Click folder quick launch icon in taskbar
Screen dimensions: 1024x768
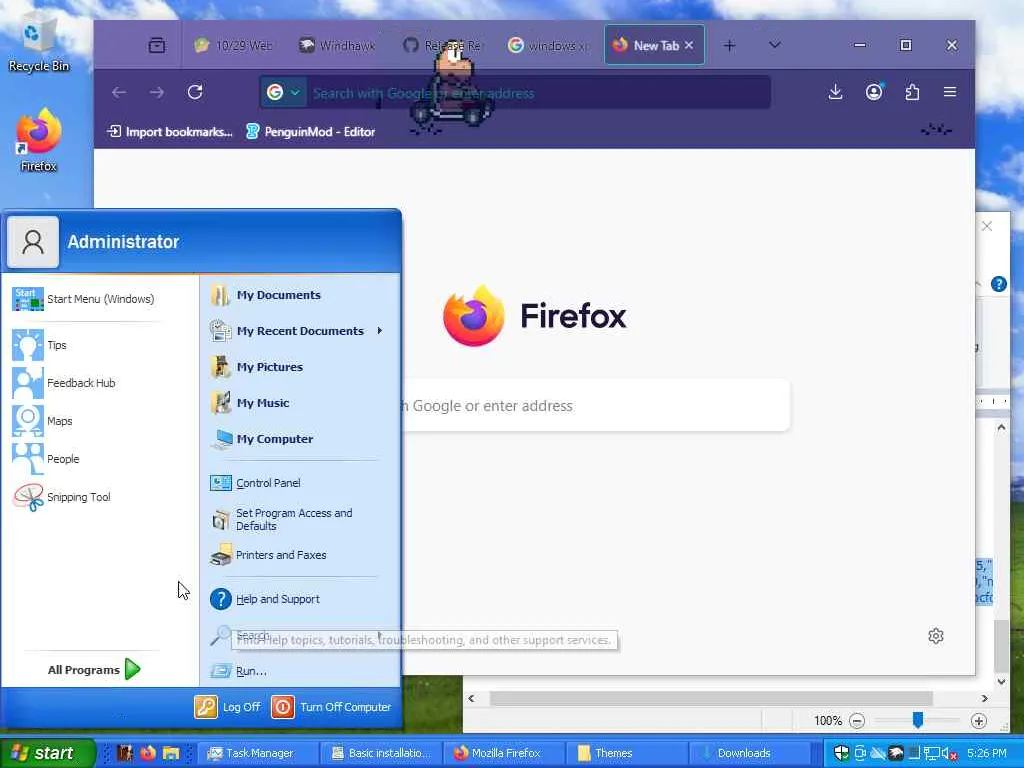pos(170,753)
